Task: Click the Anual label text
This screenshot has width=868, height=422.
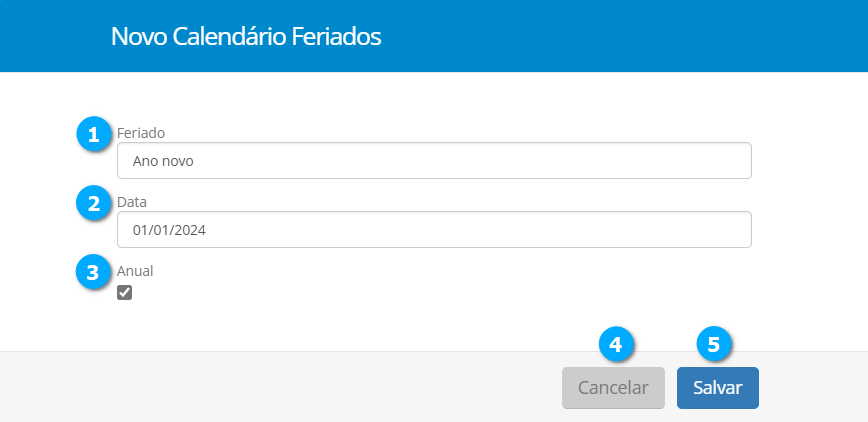Action: 135,270
